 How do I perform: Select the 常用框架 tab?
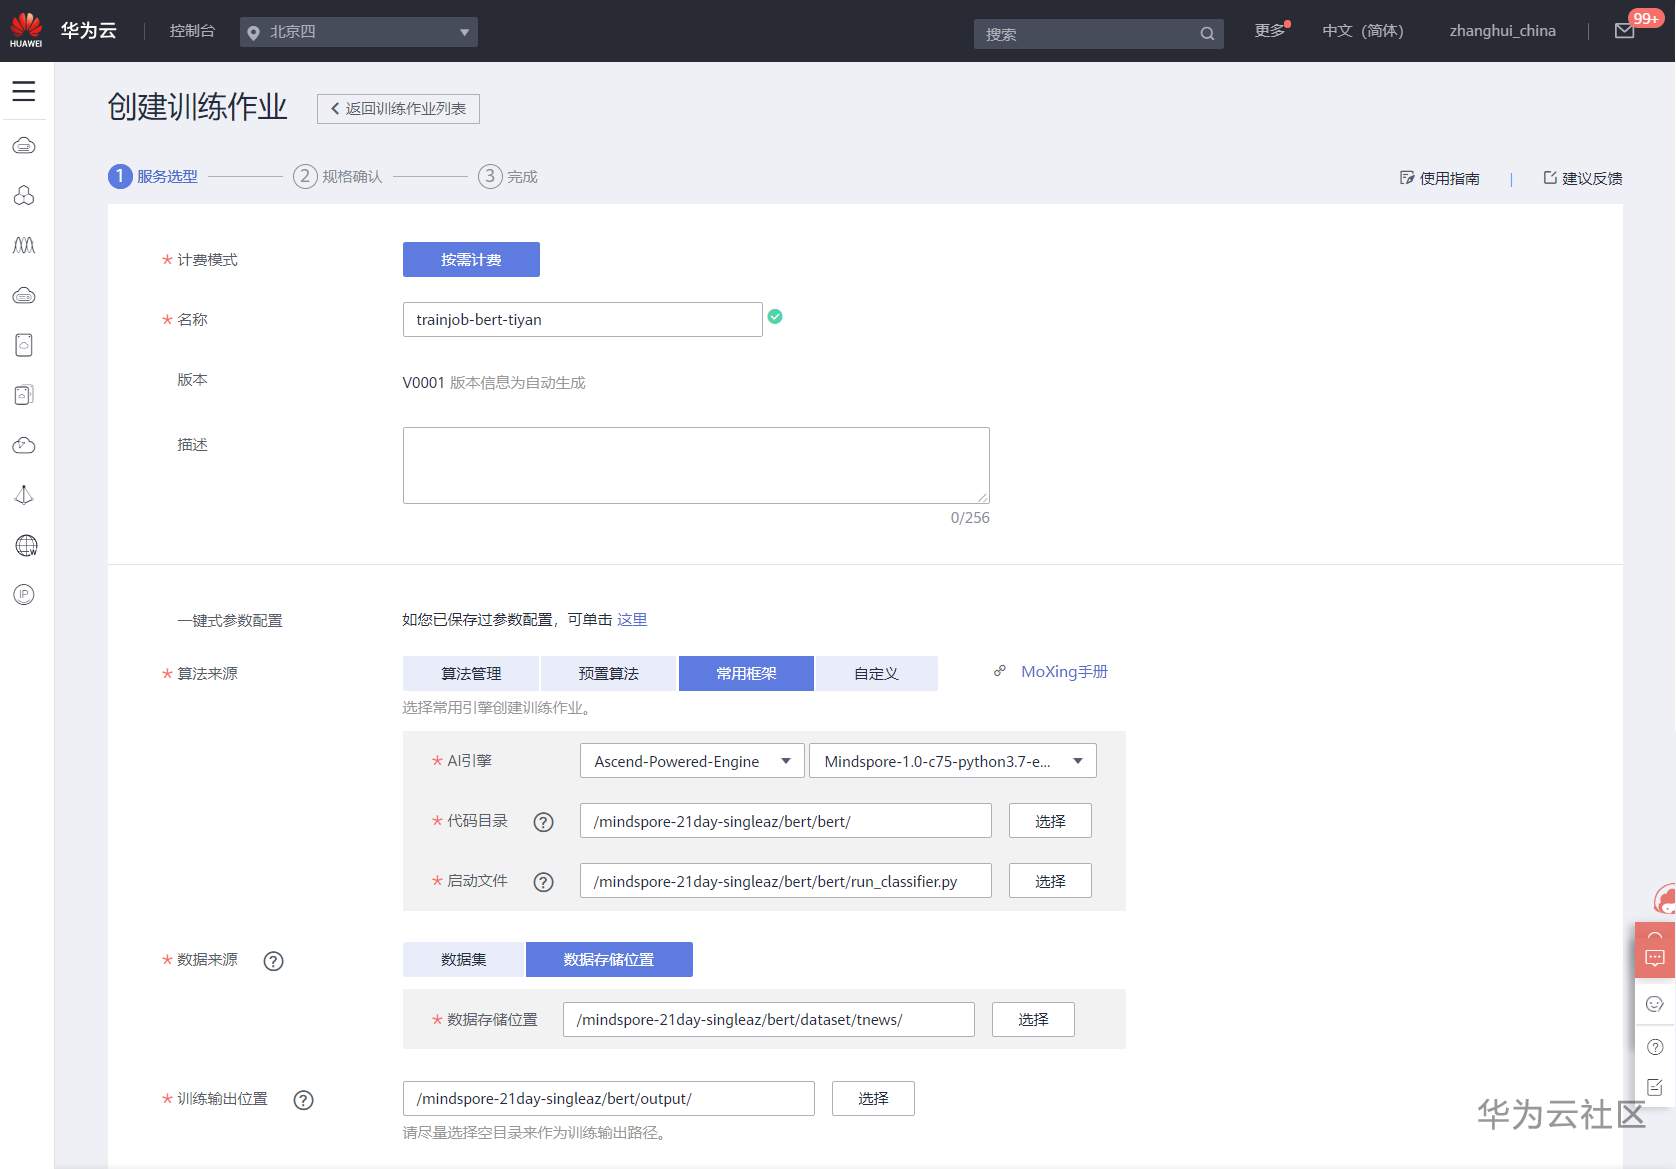pos(746,674)
